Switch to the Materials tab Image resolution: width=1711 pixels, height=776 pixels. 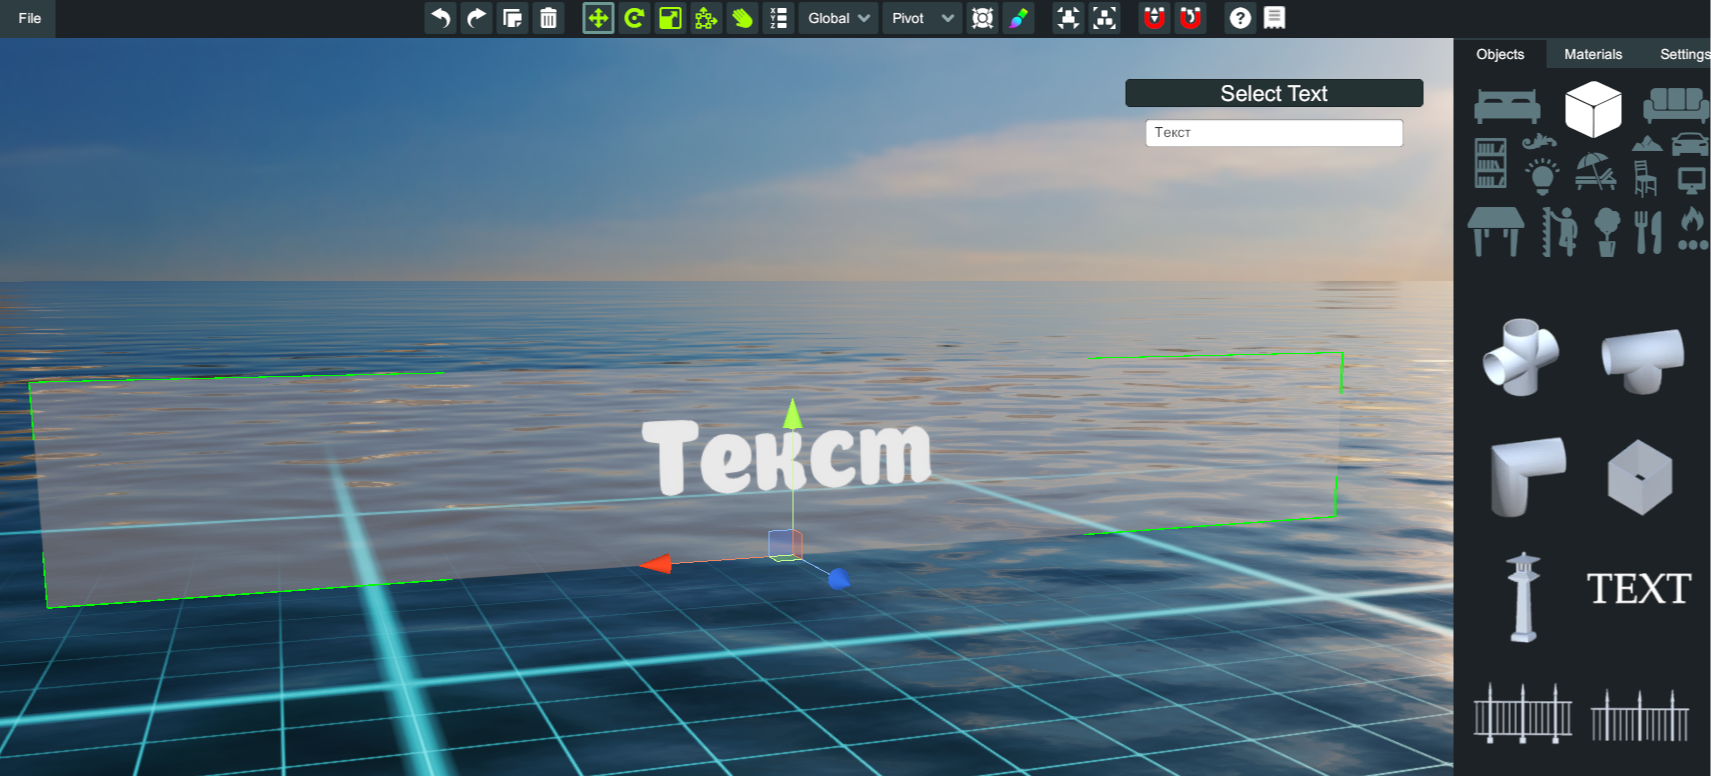1593,54
